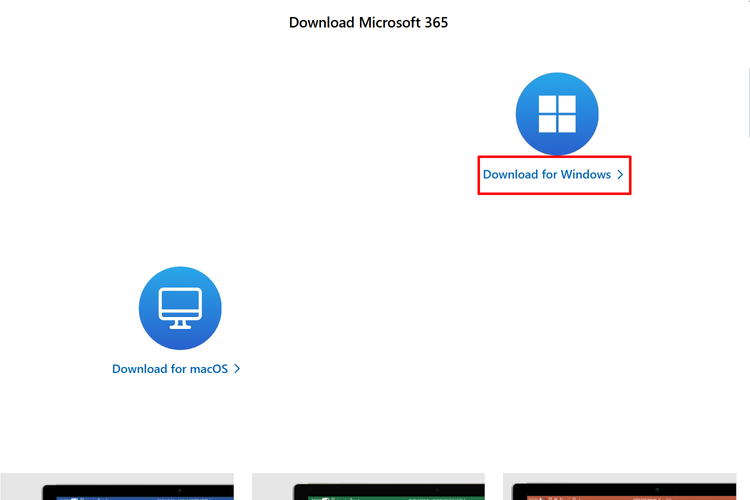Screen dimensions: 750x500
Task: Open the blue Word device thumbnail
Action: [x=117, y=487]
